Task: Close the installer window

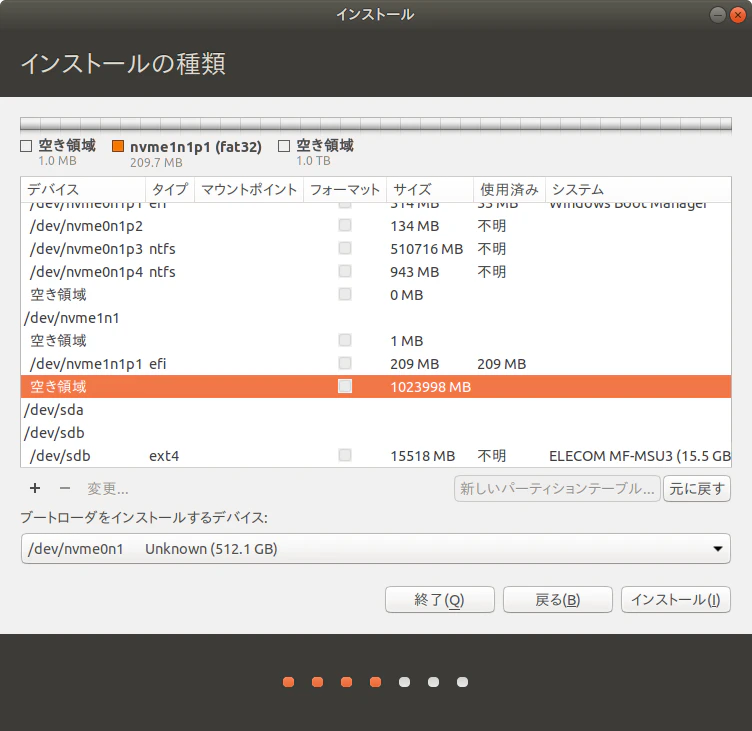Action: (x=737, y=15)
